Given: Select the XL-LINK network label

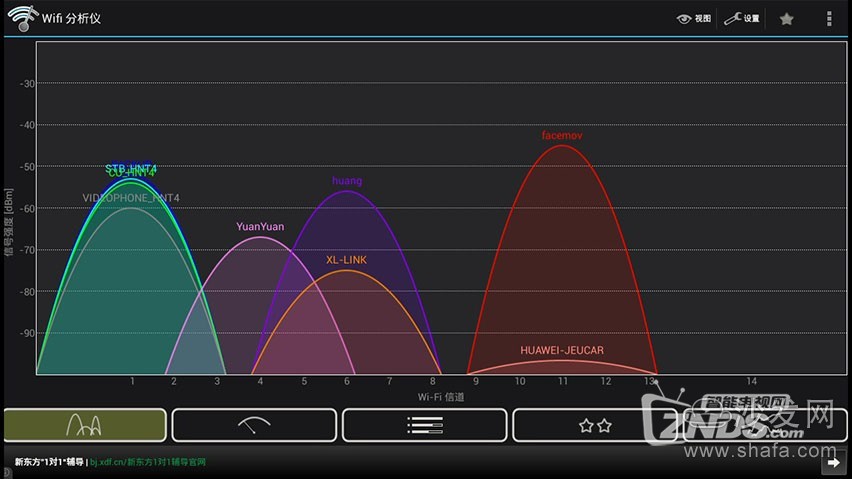Looking at the screenshot, I should pos(346,260).
